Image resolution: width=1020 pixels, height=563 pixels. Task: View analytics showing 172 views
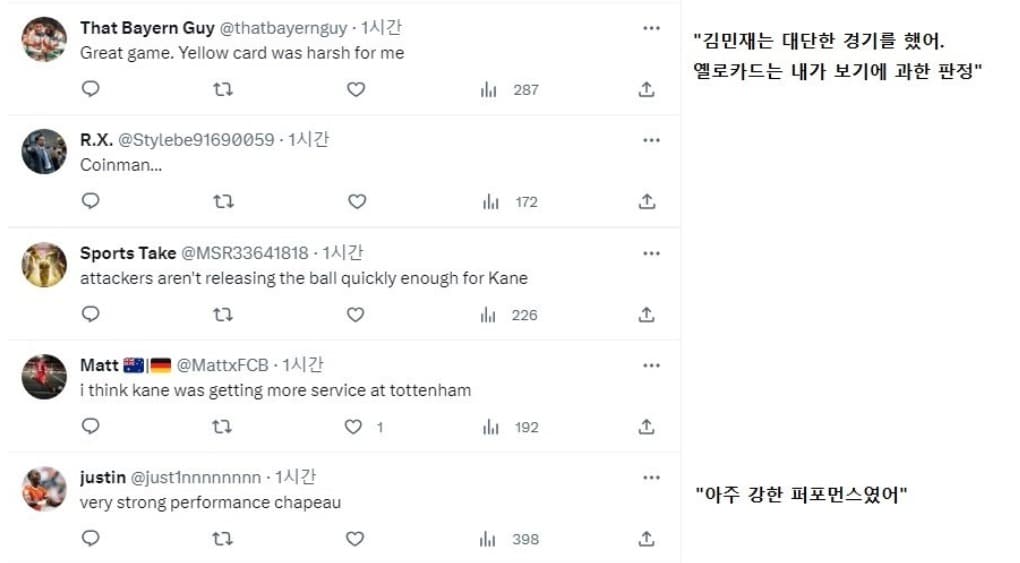pos(513,202)
